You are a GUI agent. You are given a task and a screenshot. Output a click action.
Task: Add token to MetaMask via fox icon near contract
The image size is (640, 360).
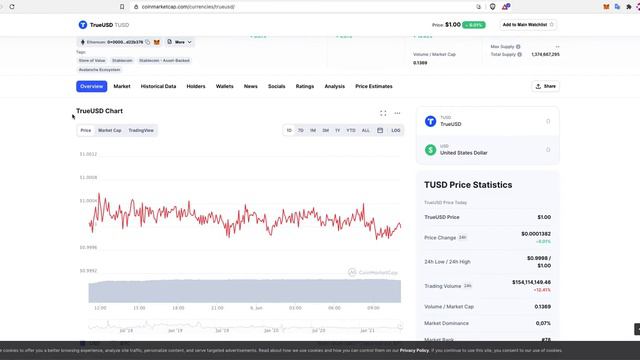point(157,42)
